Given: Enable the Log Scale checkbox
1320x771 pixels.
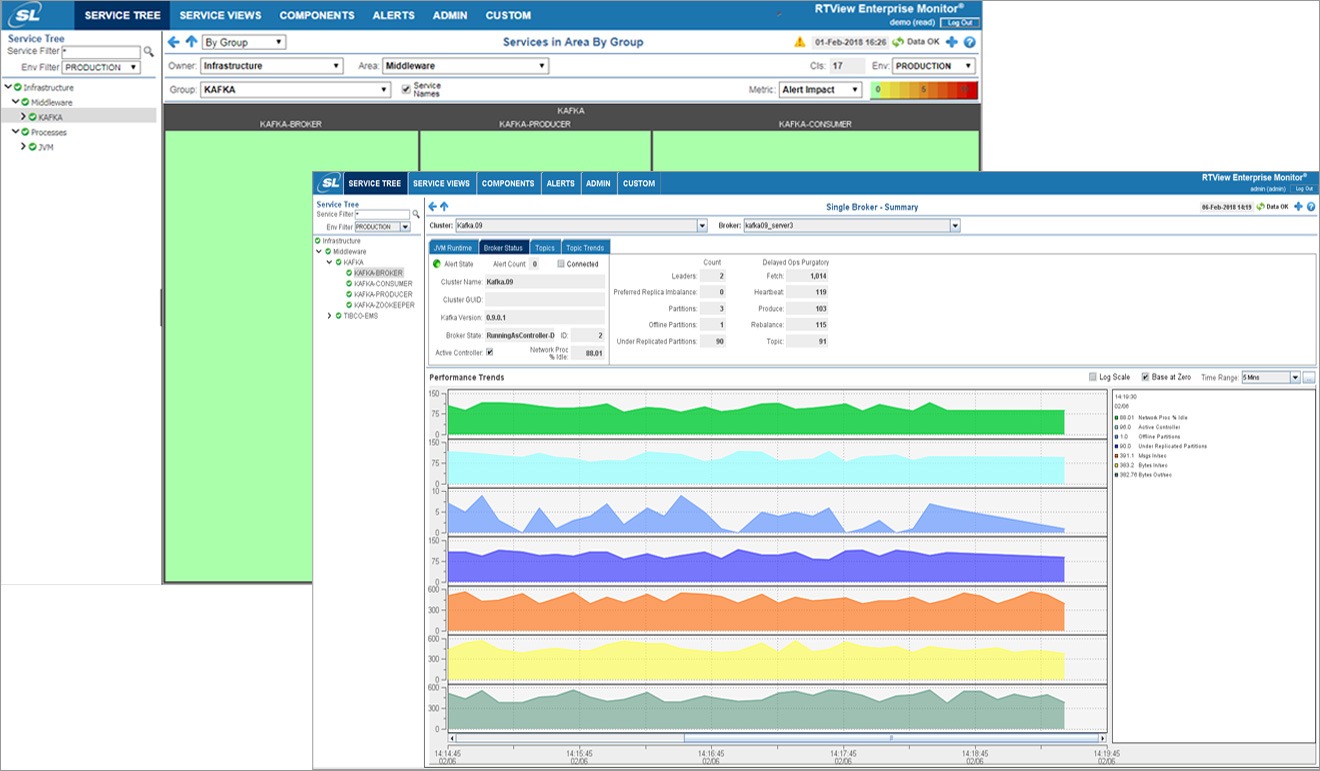Looking at the screenshot, I should click(1093, 377).
